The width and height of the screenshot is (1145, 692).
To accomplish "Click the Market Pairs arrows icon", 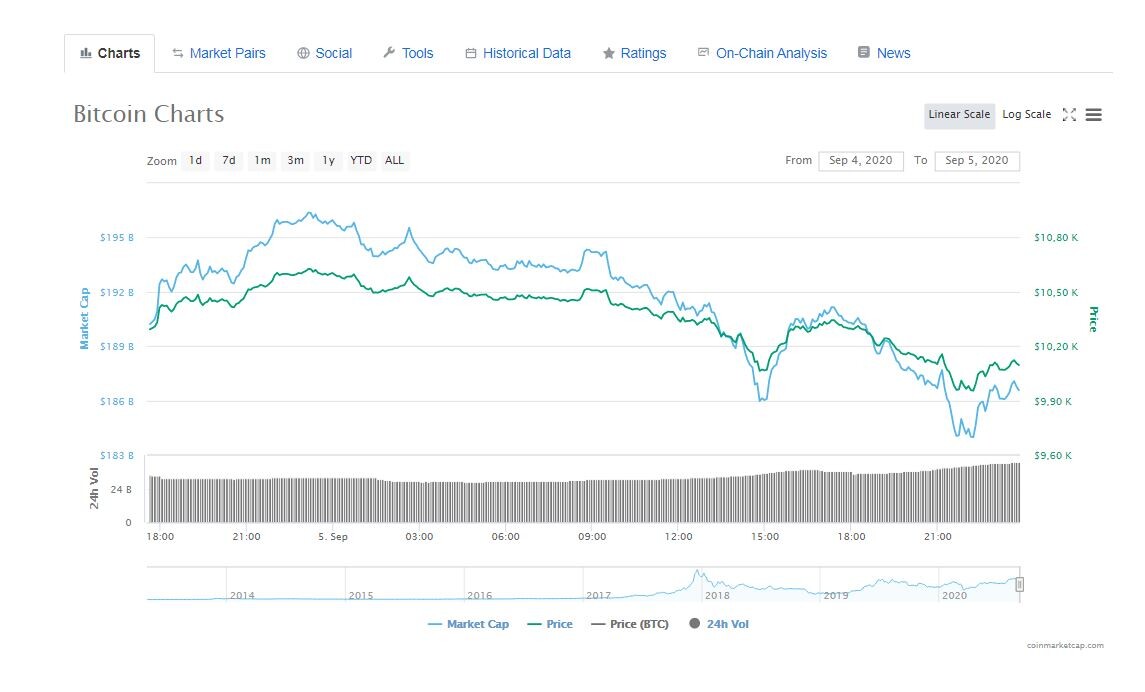I will coord(177,53).
